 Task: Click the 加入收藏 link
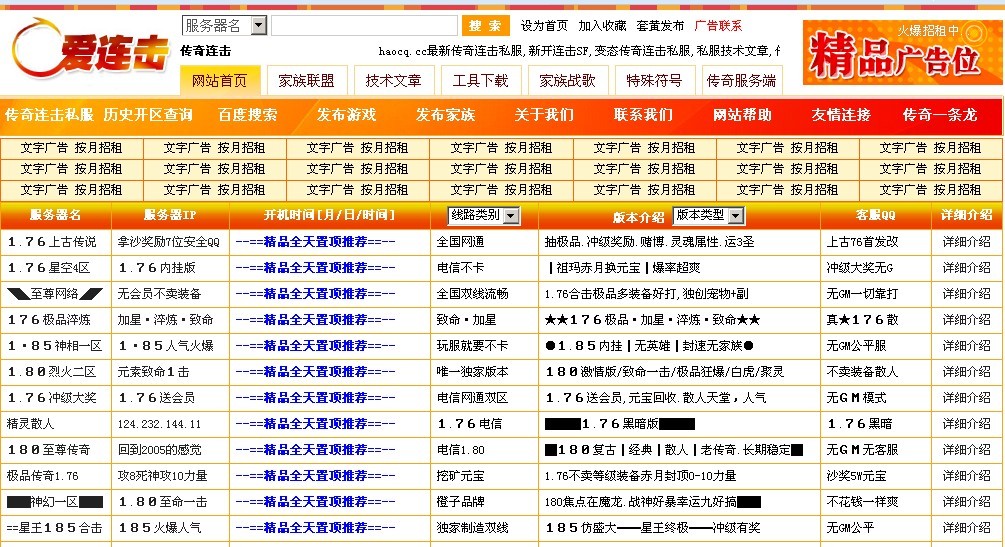602,26
